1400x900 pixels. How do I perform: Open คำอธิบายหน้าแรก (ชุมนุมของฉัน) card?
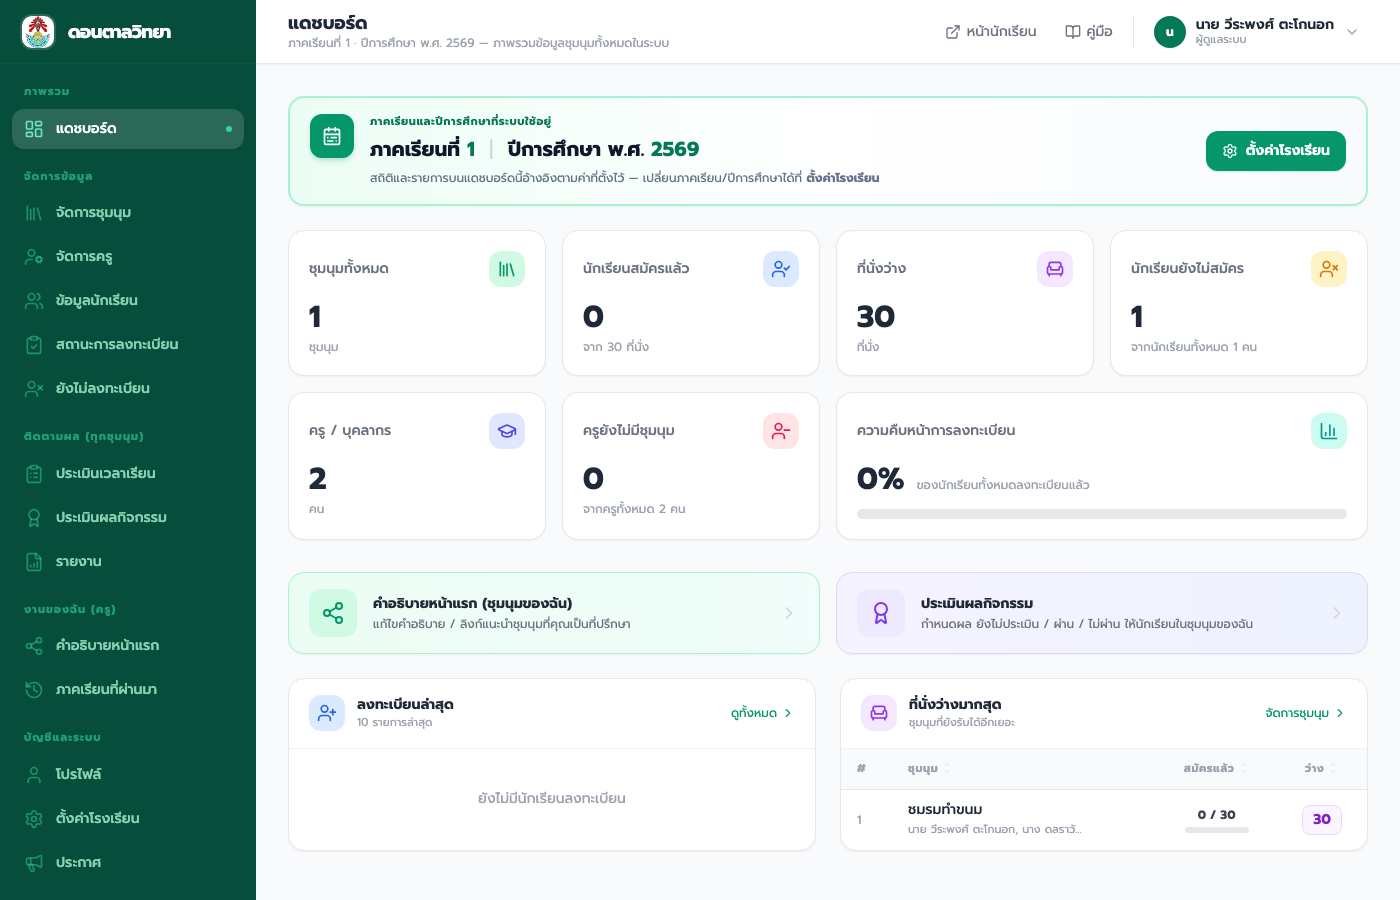pyautogui.click(x=554, y=613)
